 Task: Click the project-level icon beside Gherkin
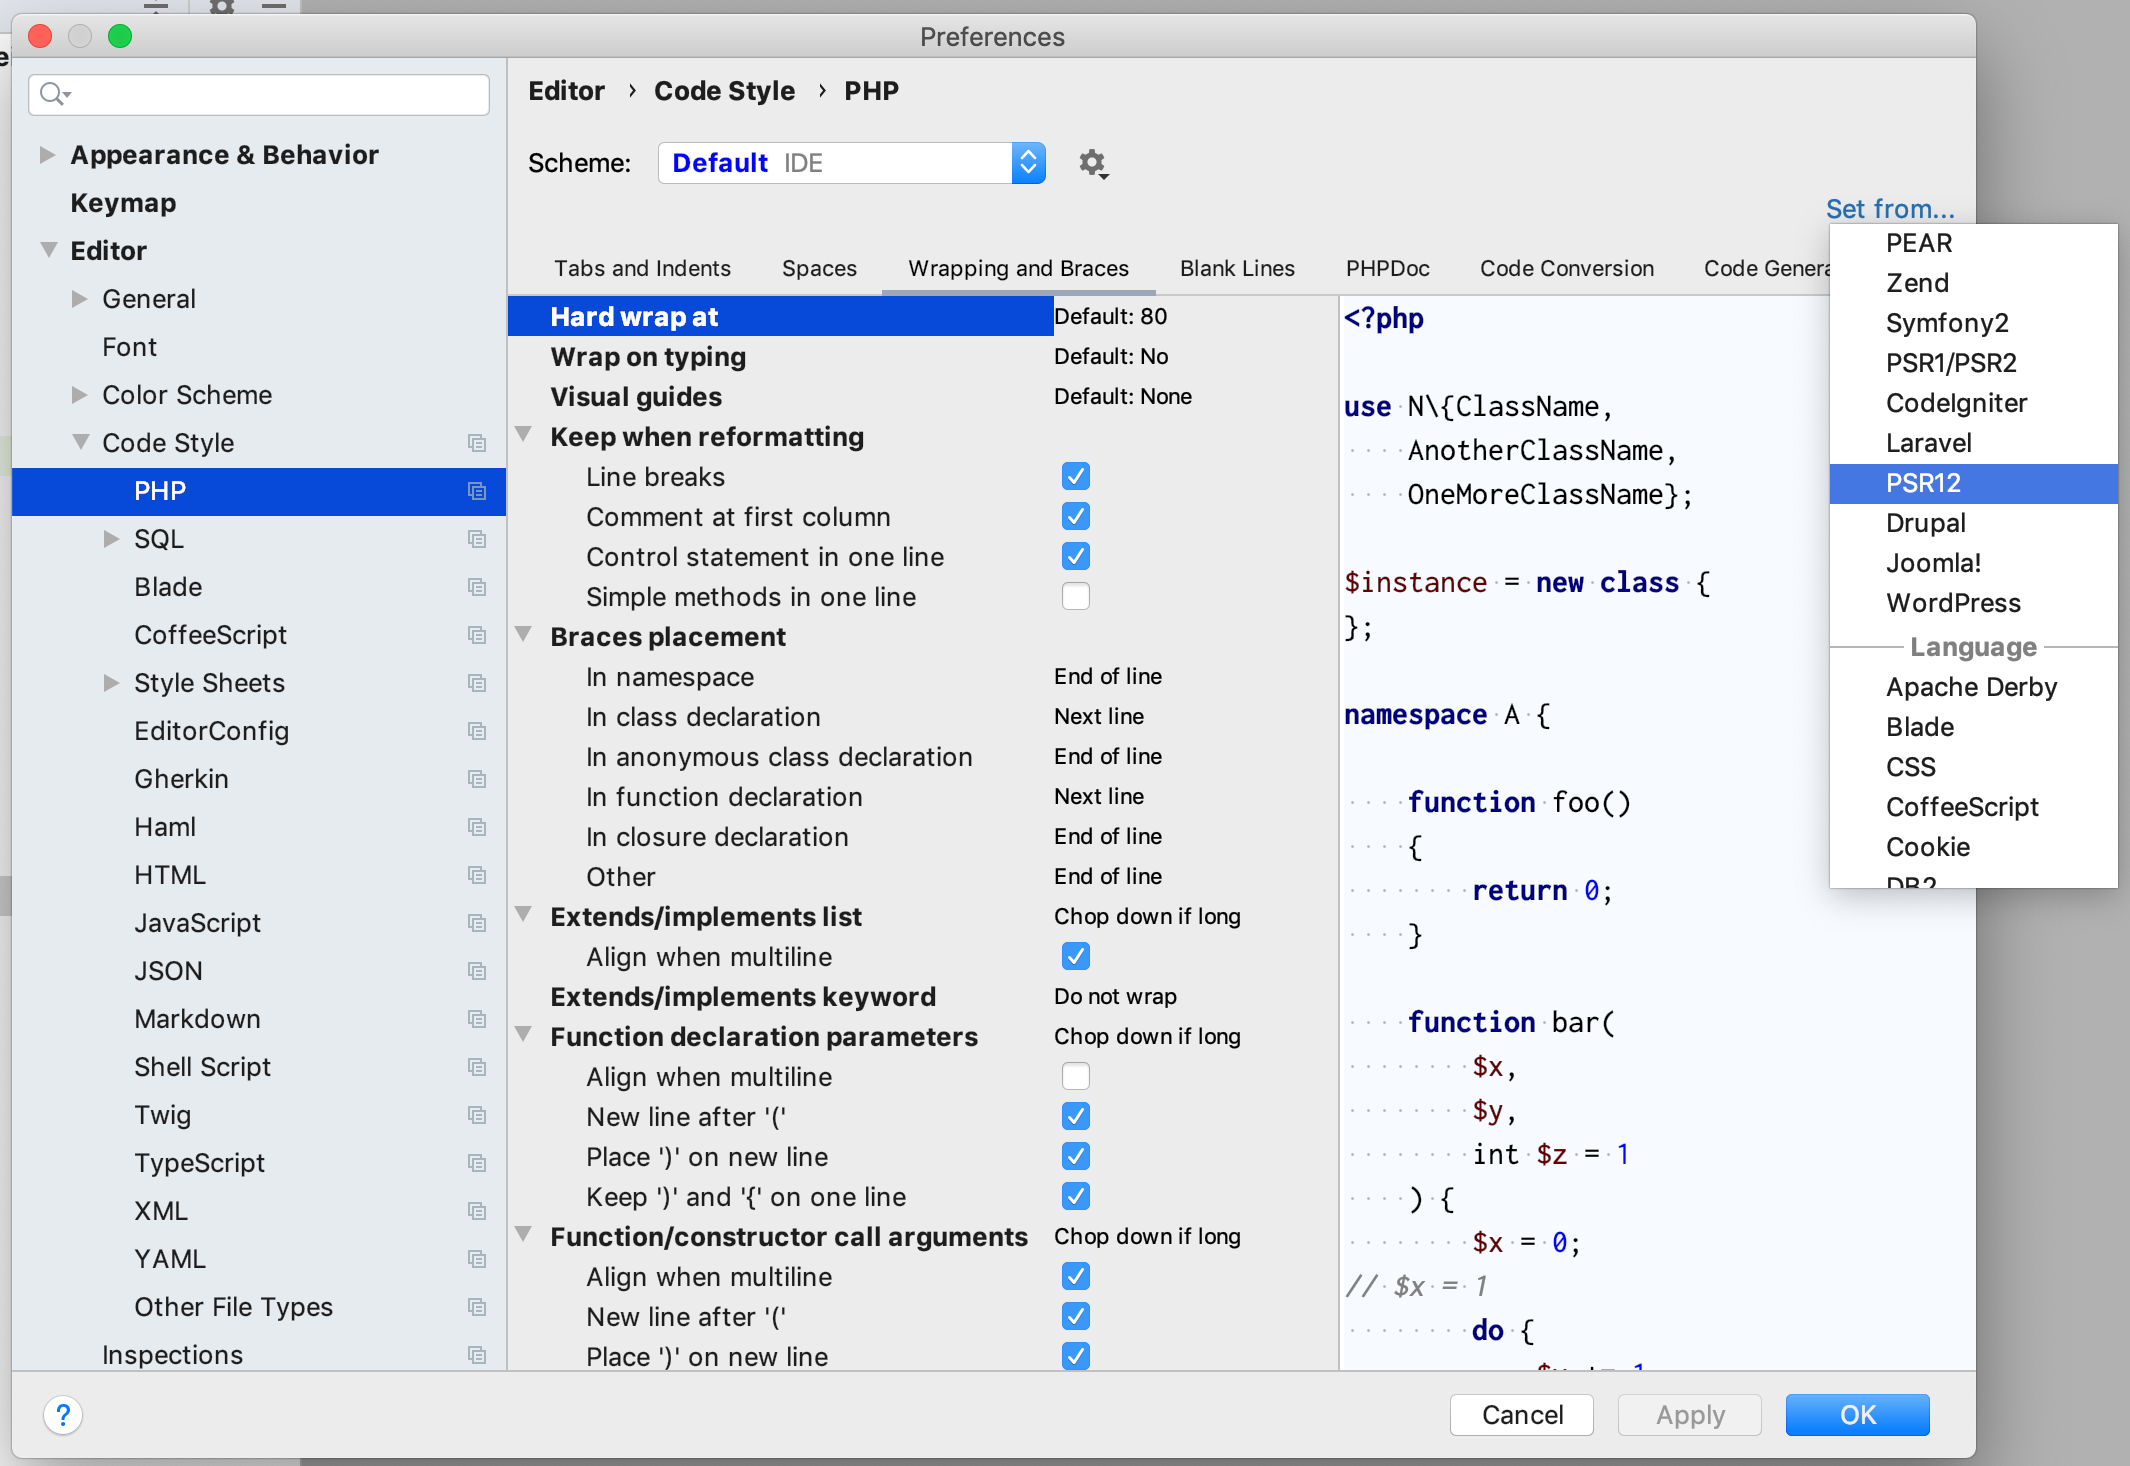click(477, 779)
